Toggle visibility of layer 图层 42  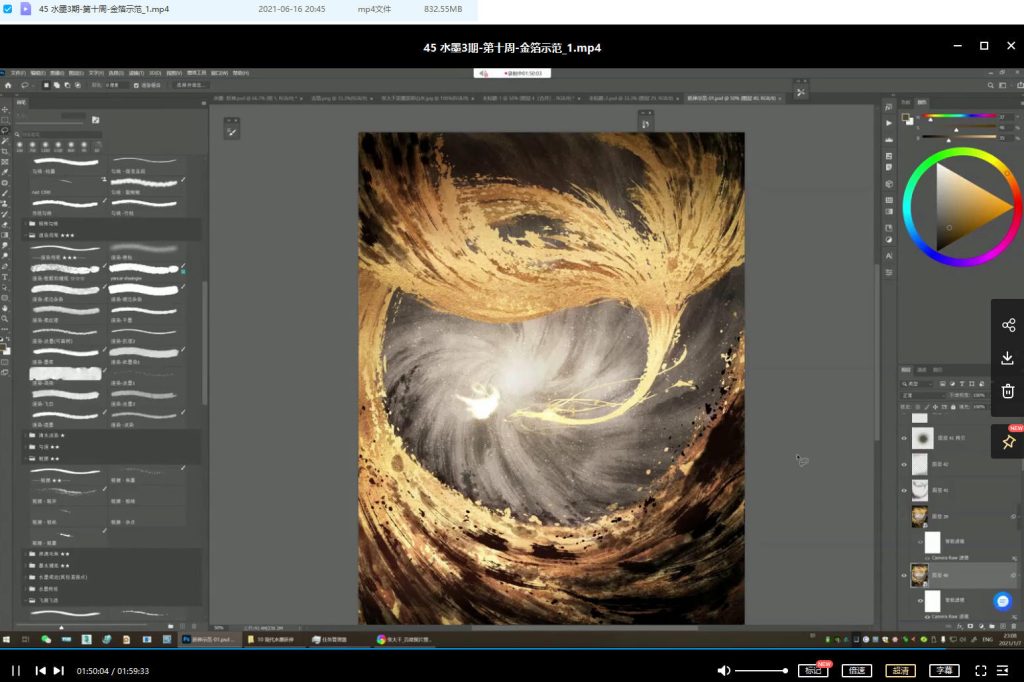[904, 464]
